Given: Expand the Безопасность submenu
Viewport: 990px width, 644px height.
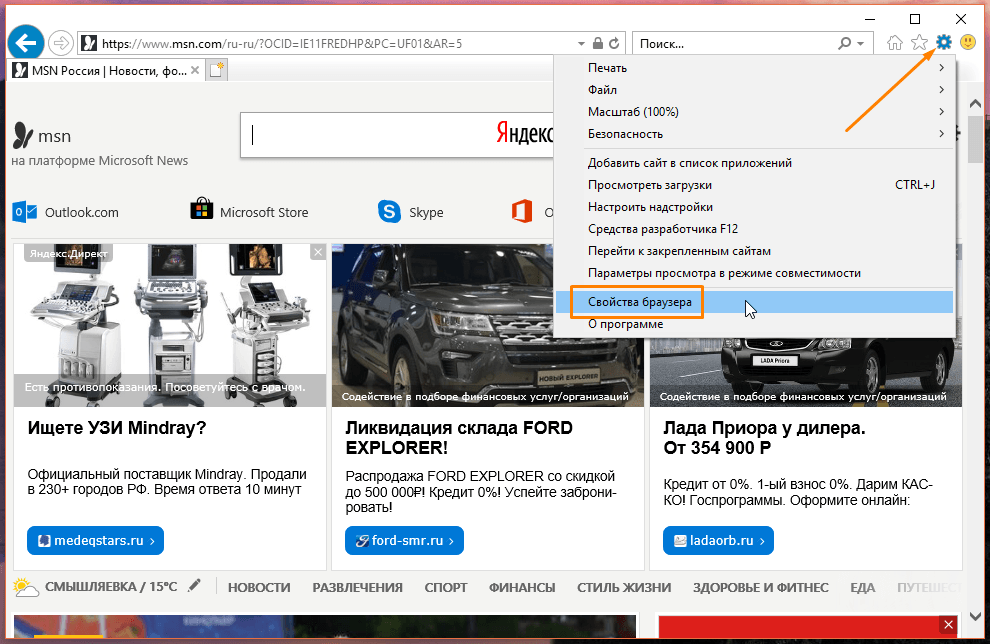Looking at the screenshot, I should (755, 134).
